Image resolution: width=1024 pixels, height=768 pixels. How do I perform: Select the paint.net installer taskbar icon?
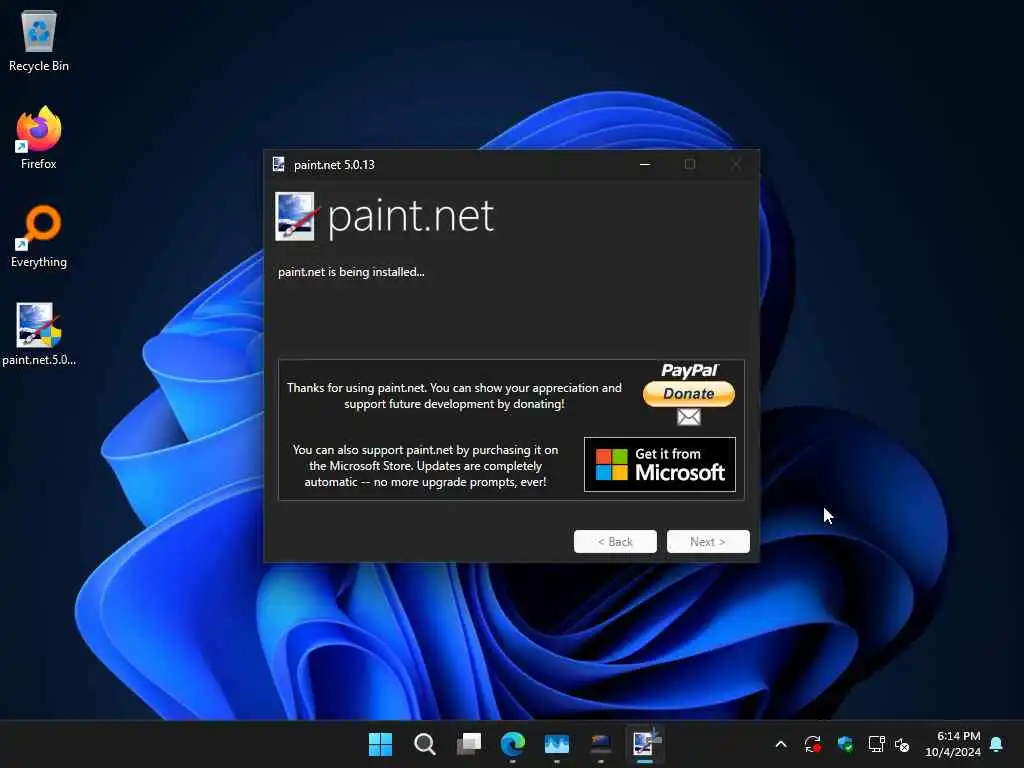[x=645, y=744]
